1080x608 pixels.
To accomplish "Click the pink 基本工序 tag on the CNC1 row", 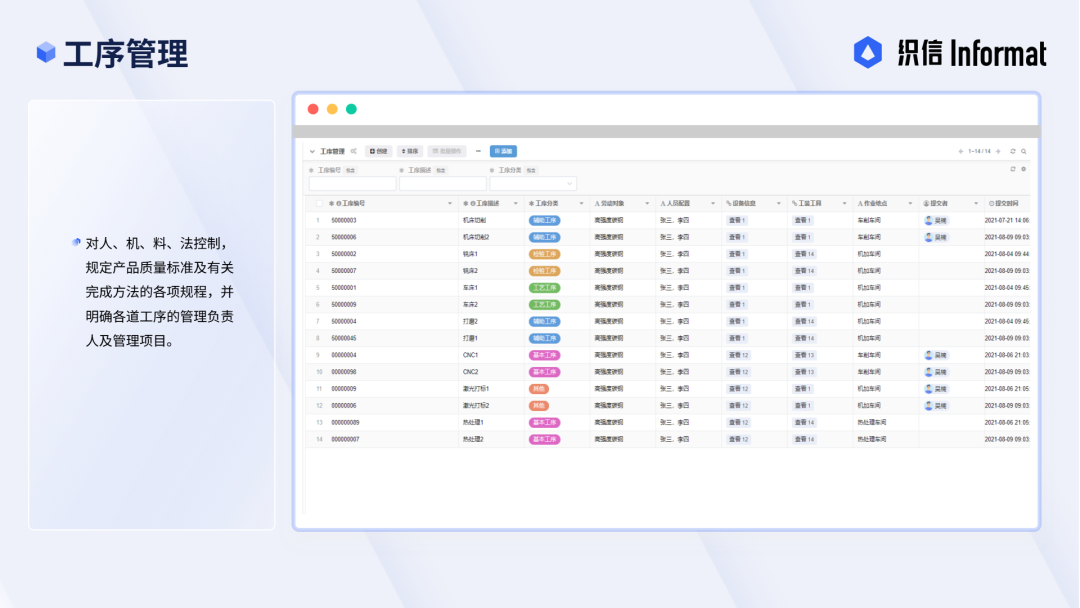I will pos(544,355).
